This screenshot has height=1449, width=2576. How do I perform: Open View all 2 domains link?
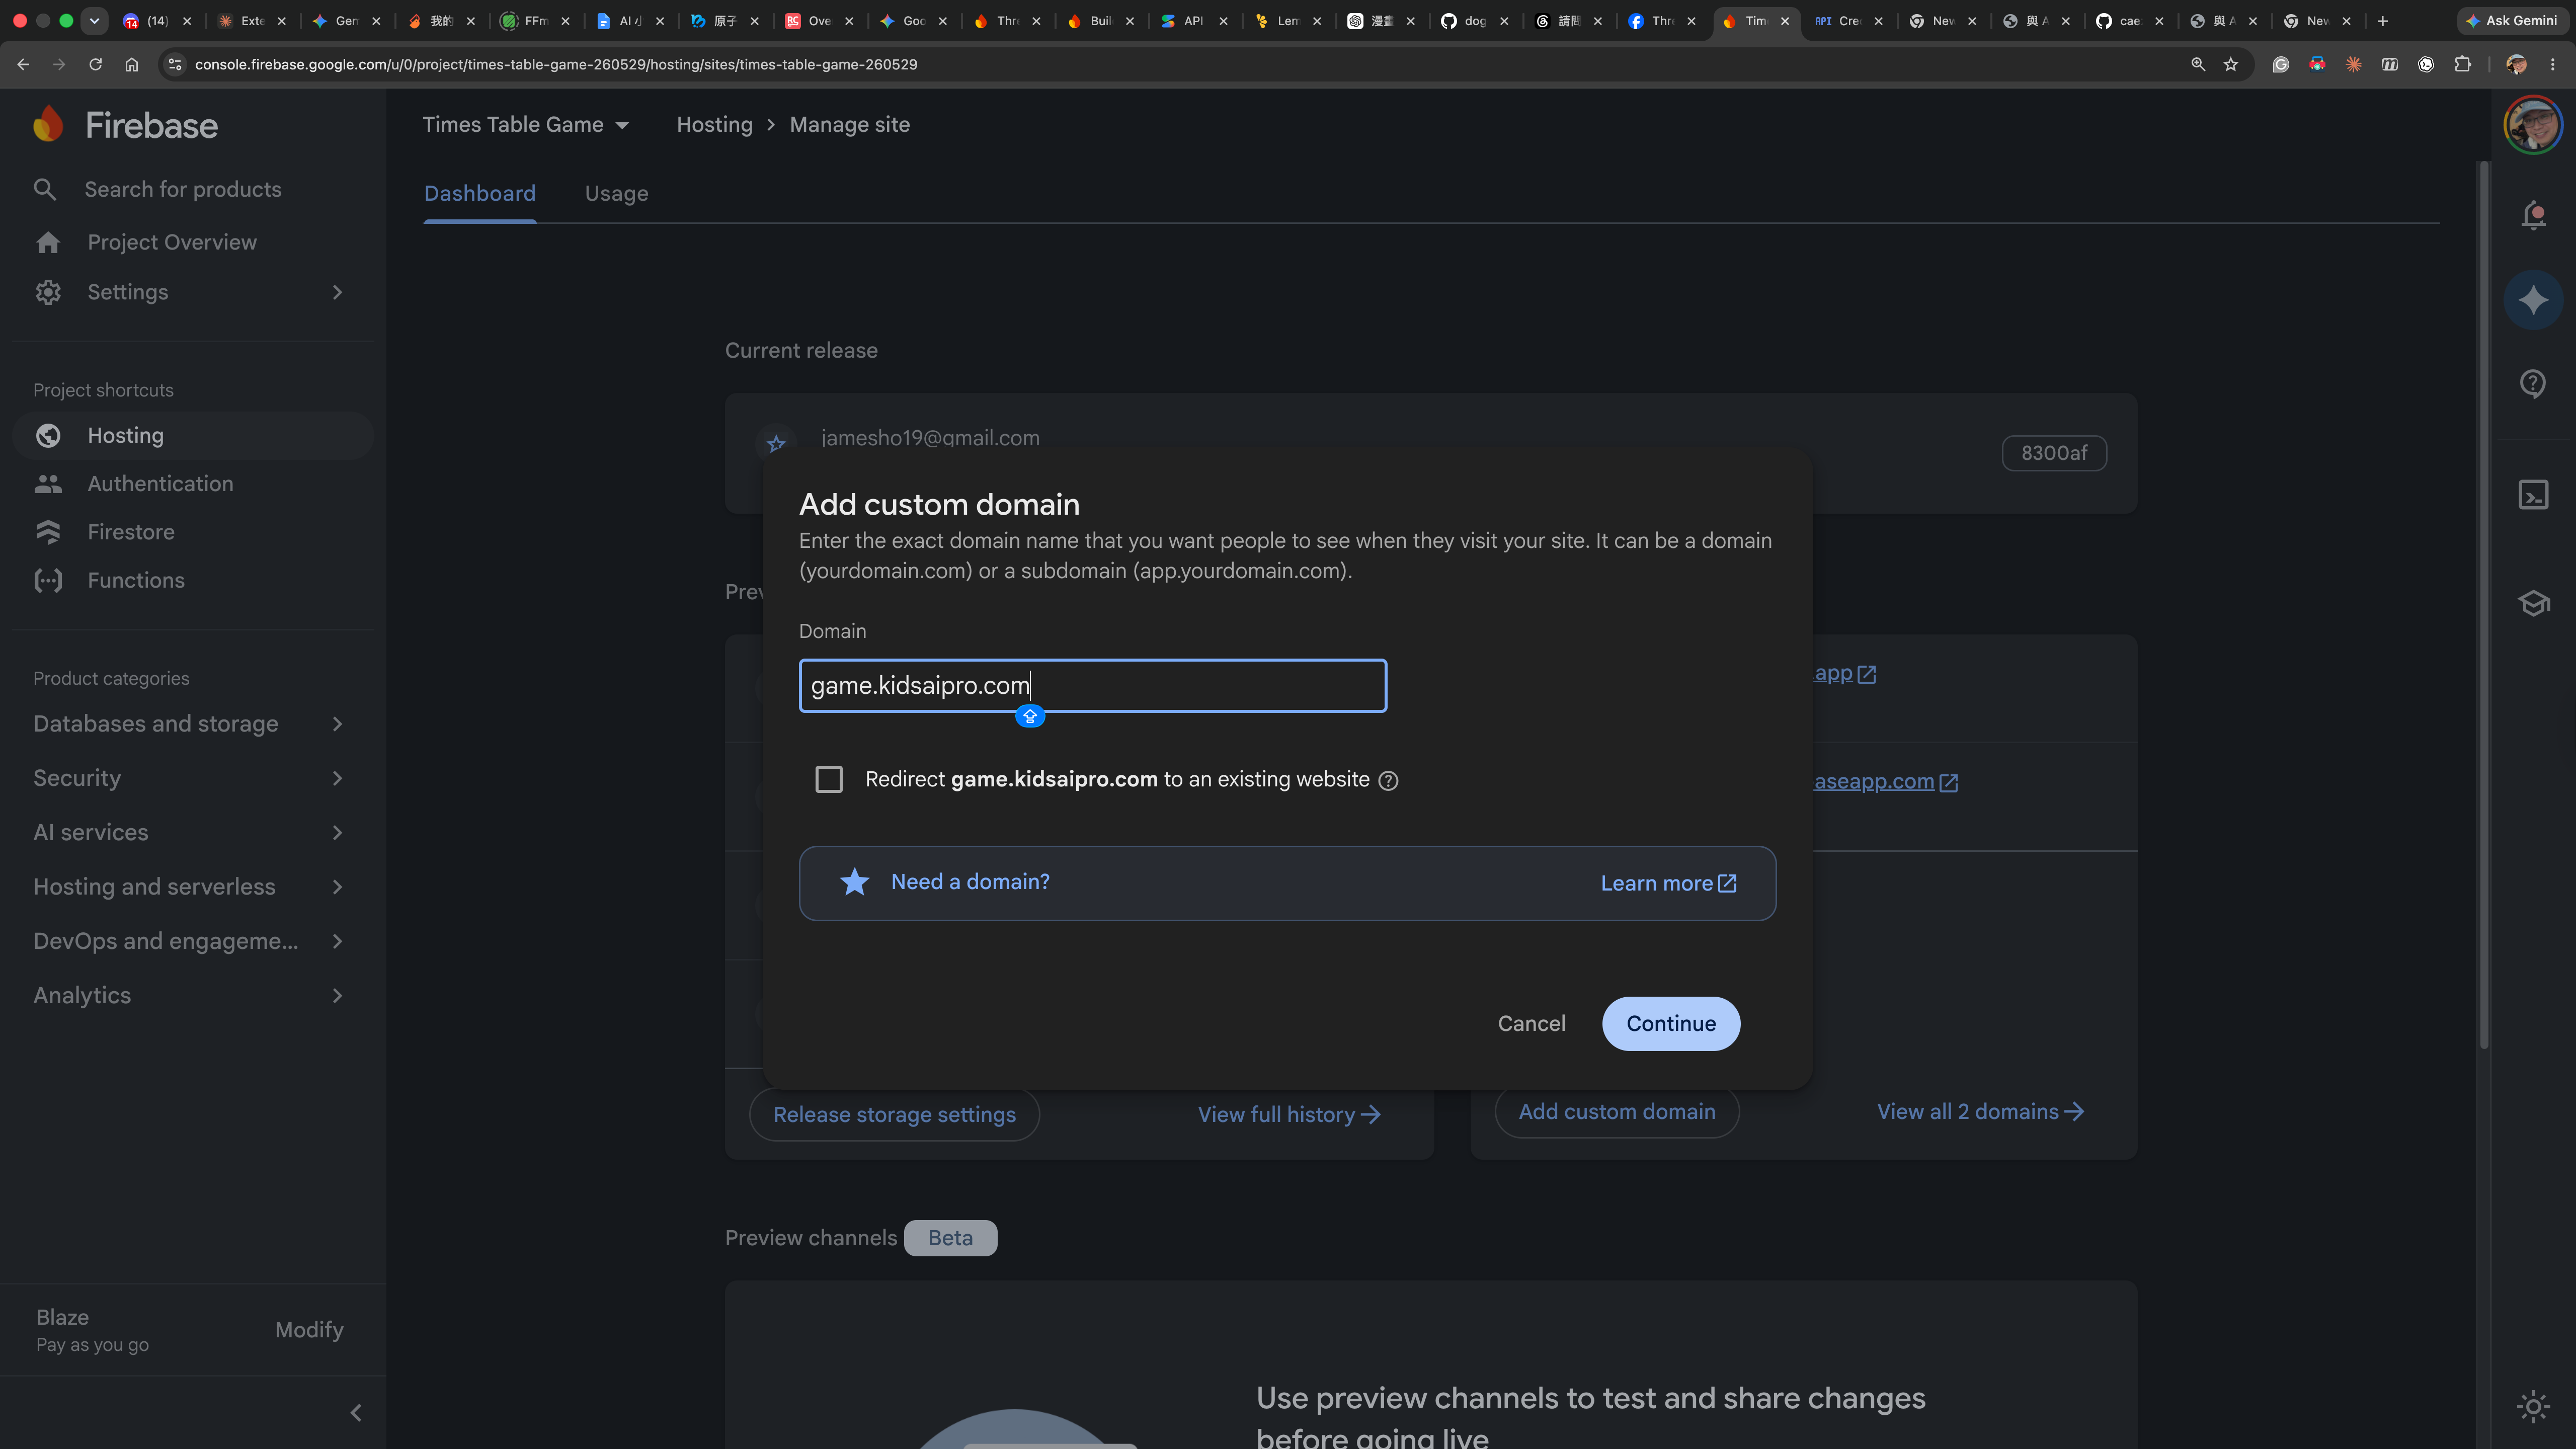point(1980,1111)
